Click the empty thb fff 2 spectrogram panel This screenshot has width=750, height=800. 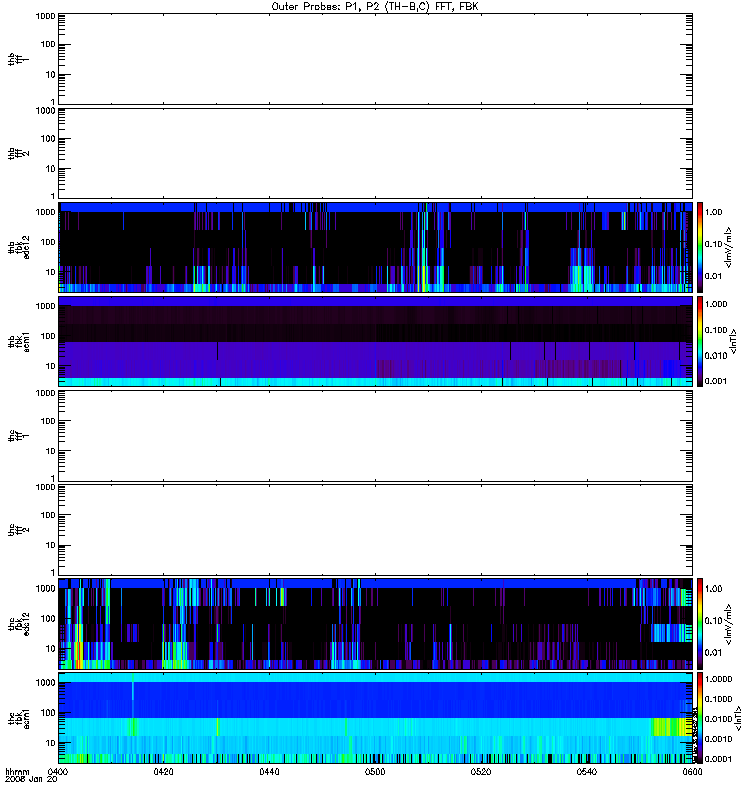coord(376,153)
